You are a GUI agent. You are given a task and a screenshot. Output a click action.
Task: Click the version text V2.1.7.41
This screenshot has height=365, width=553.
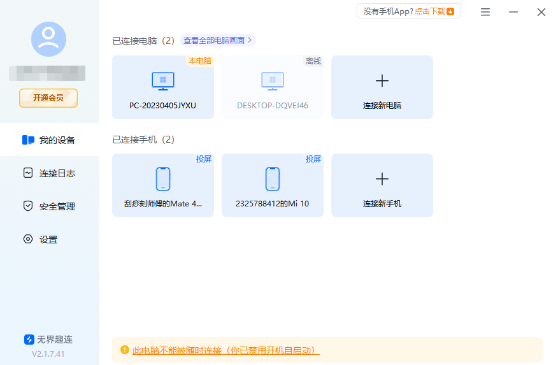coord(48,354)
